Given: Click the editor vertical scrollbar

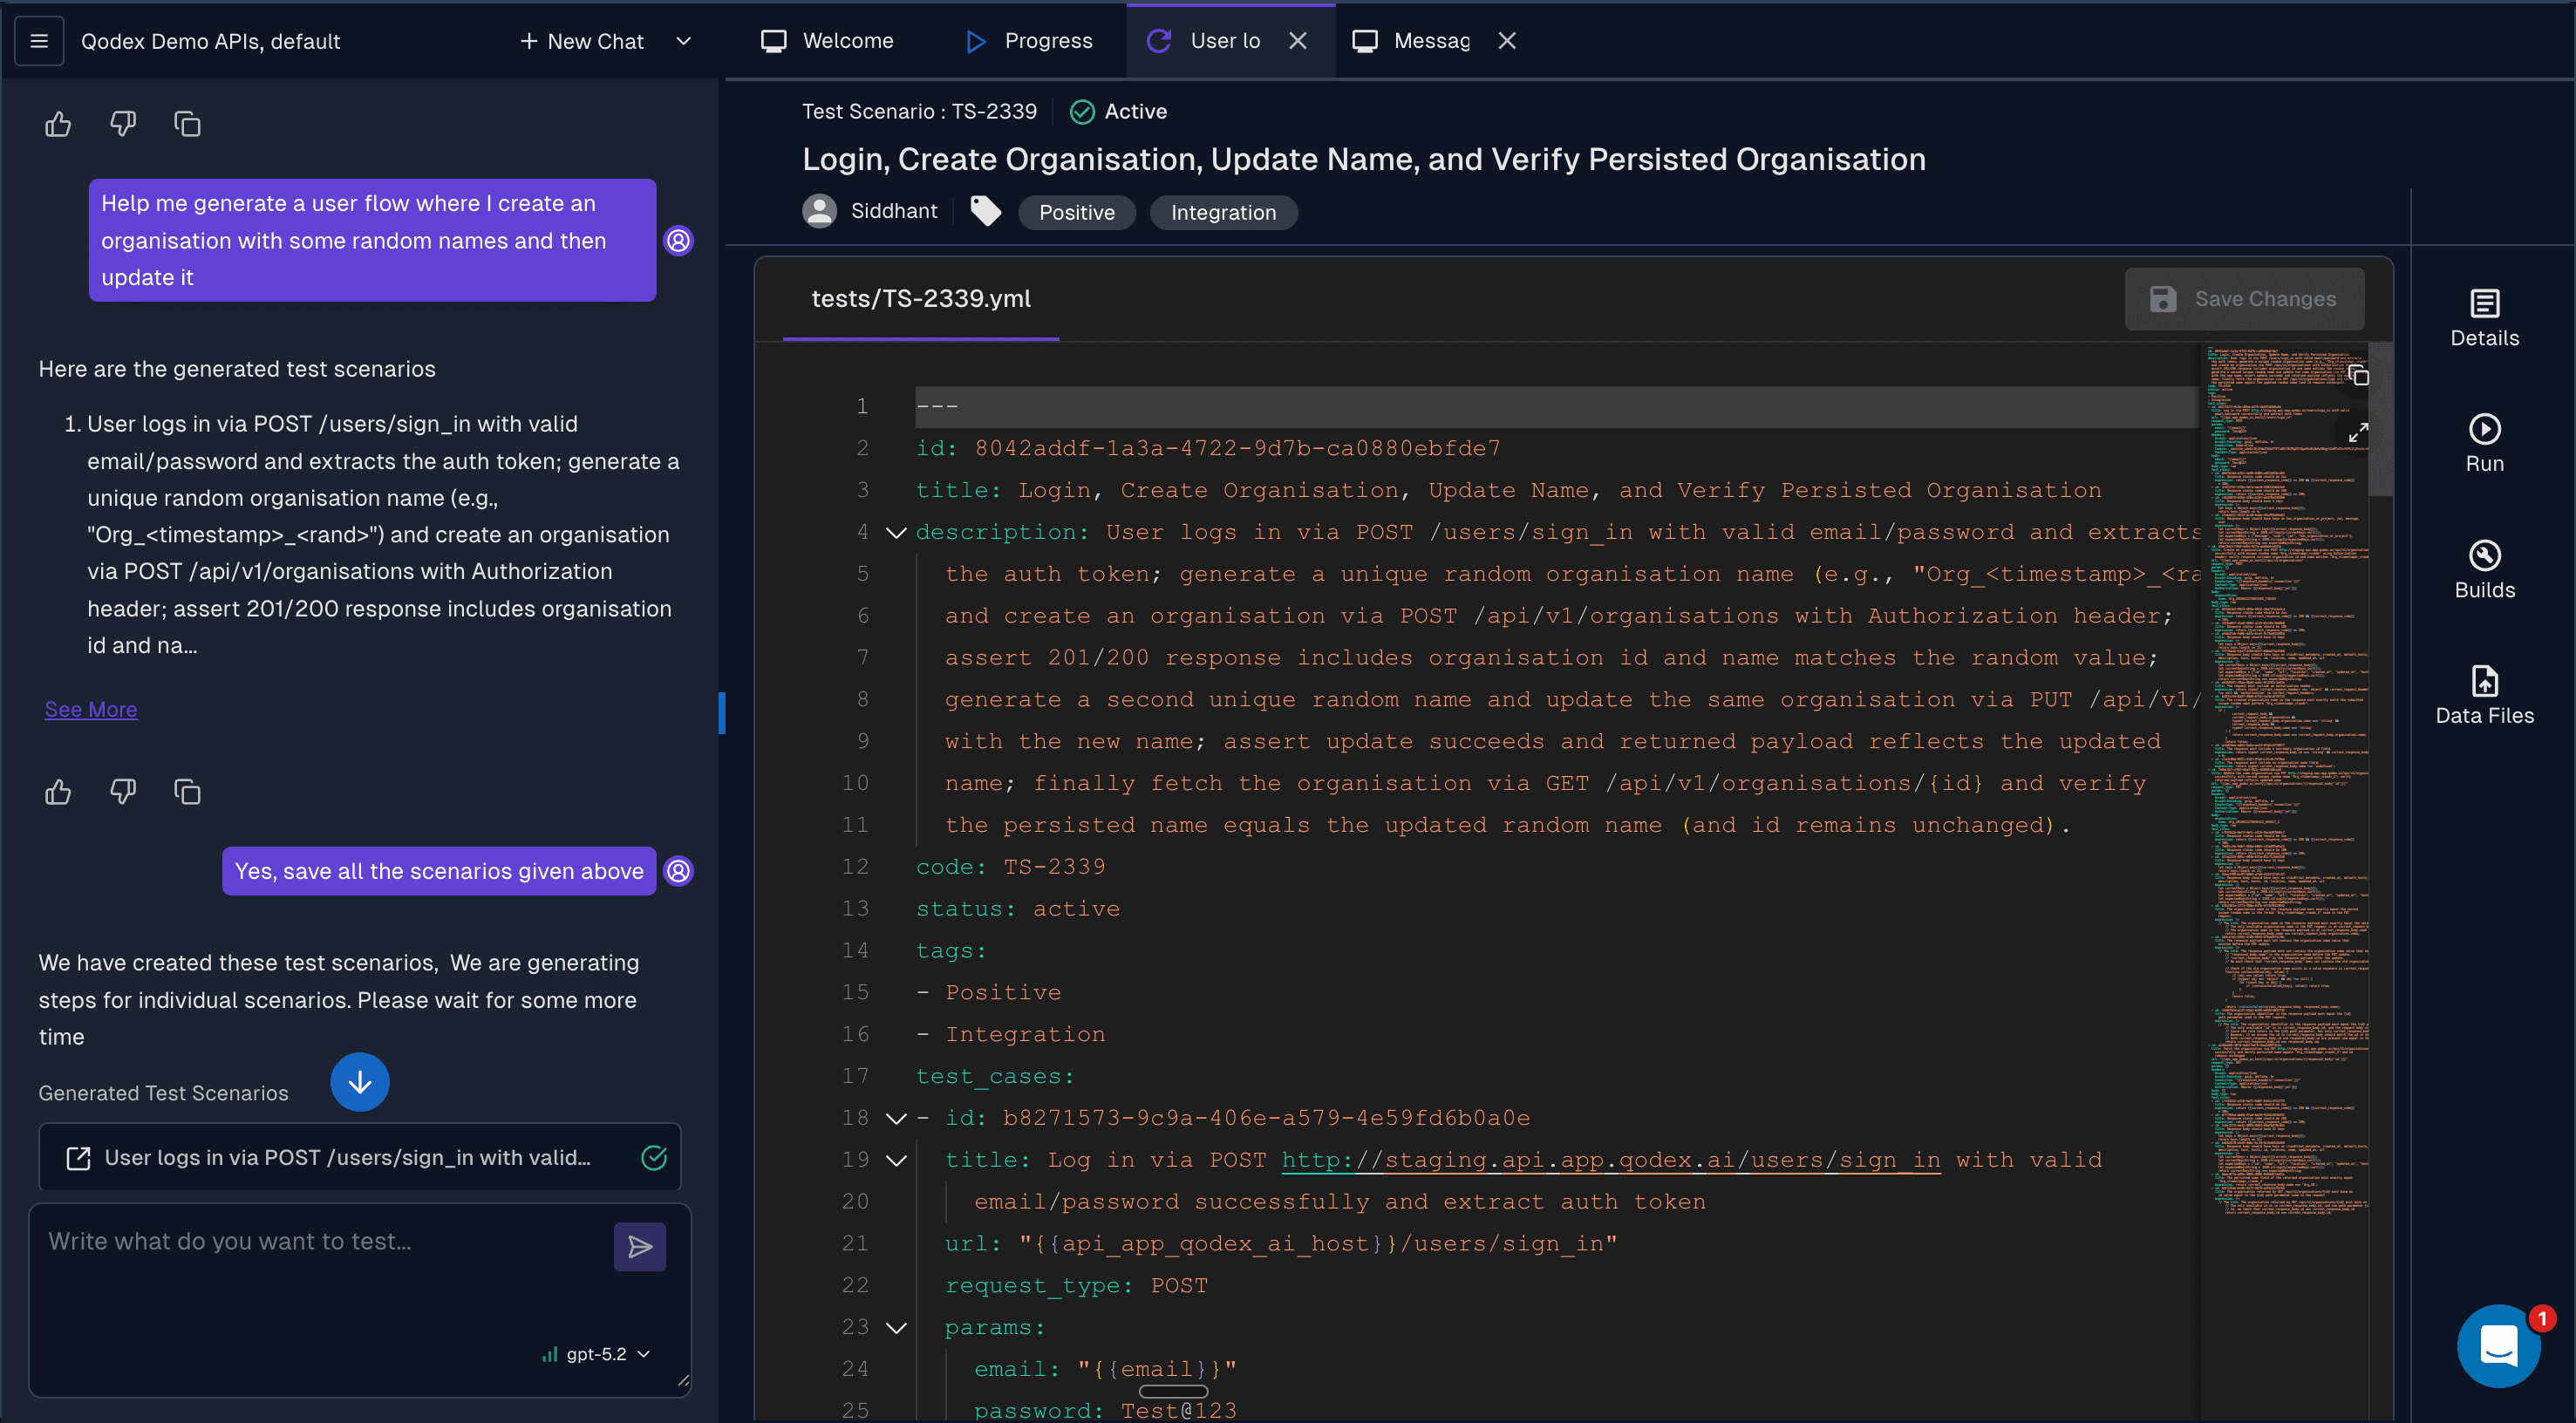Looking at the screenshot, I should click(x=2380, y=419).
